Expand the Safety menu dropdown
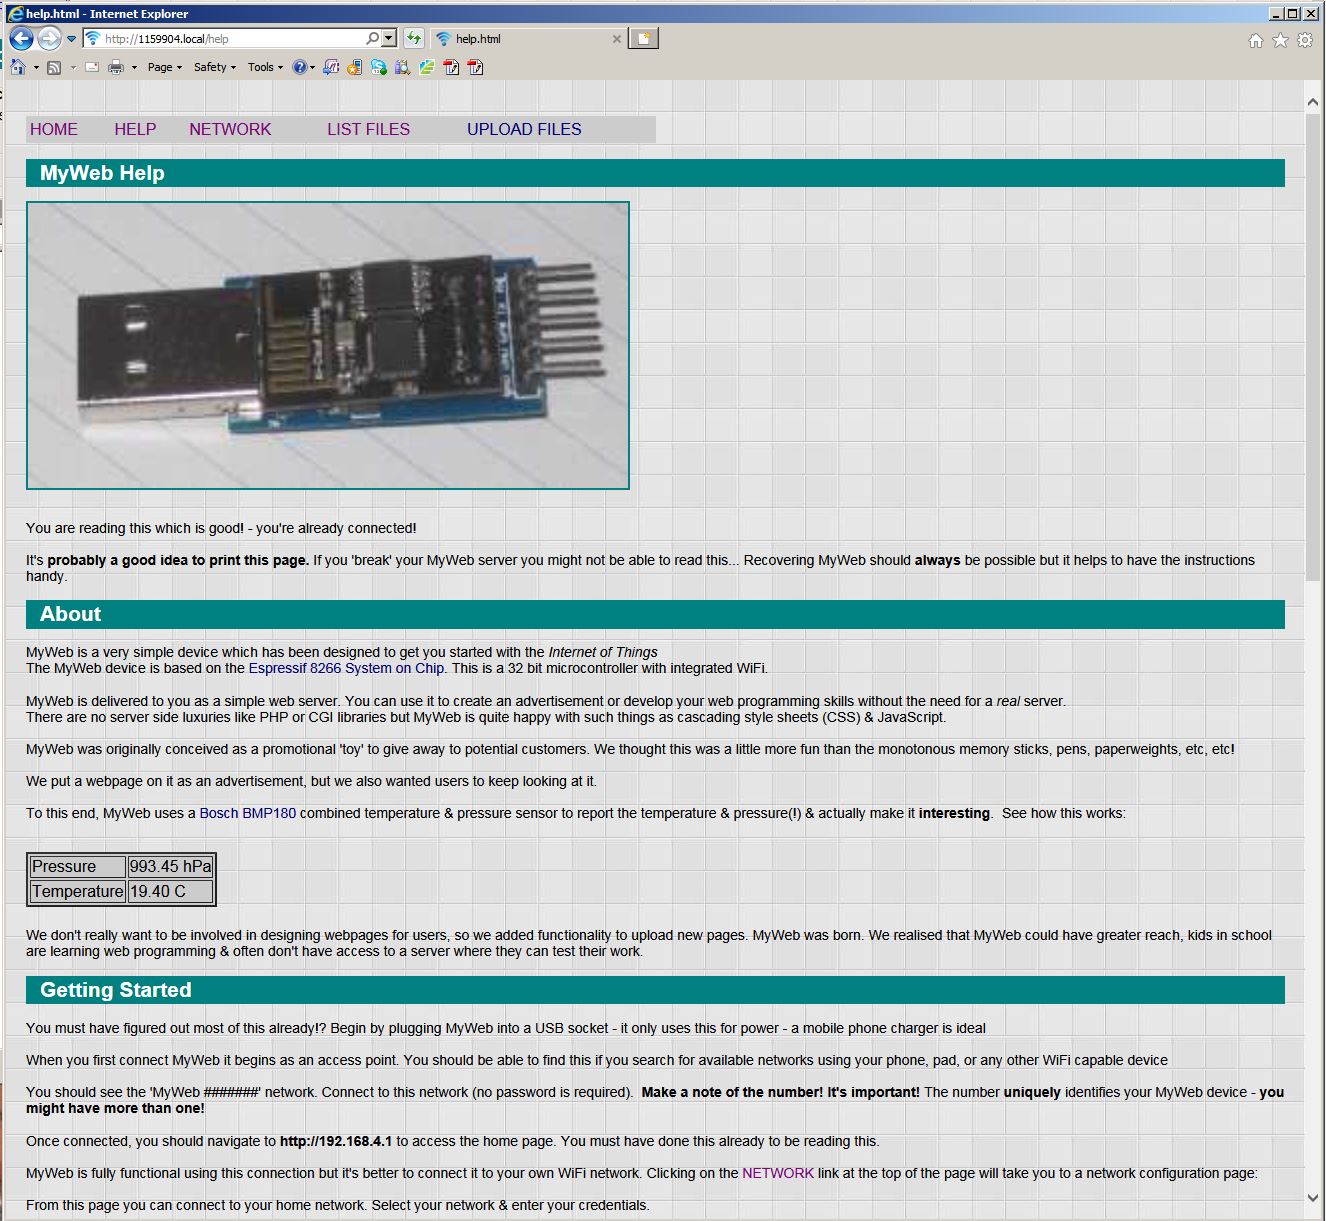Image resolution: width=1326 pixels, height=1221 pixels. point(214,67)
